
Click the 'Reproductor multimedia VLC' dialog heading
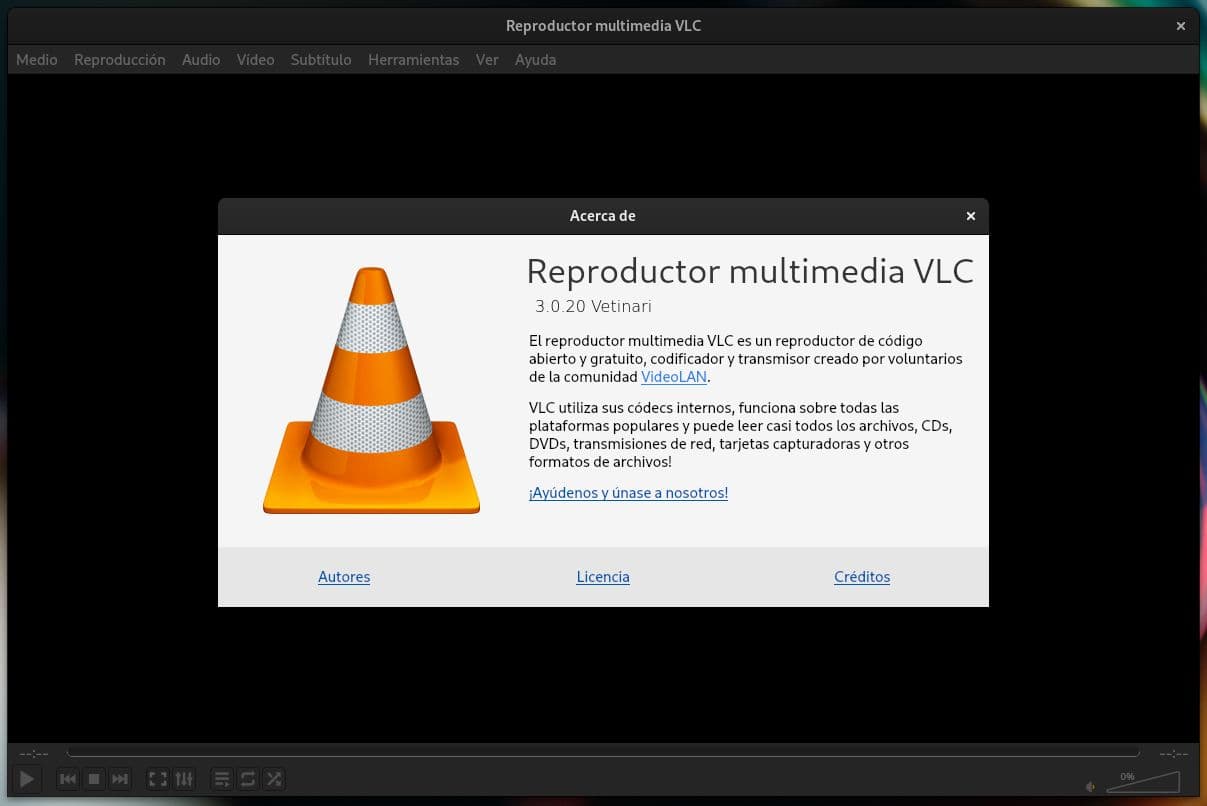[750, 271]
